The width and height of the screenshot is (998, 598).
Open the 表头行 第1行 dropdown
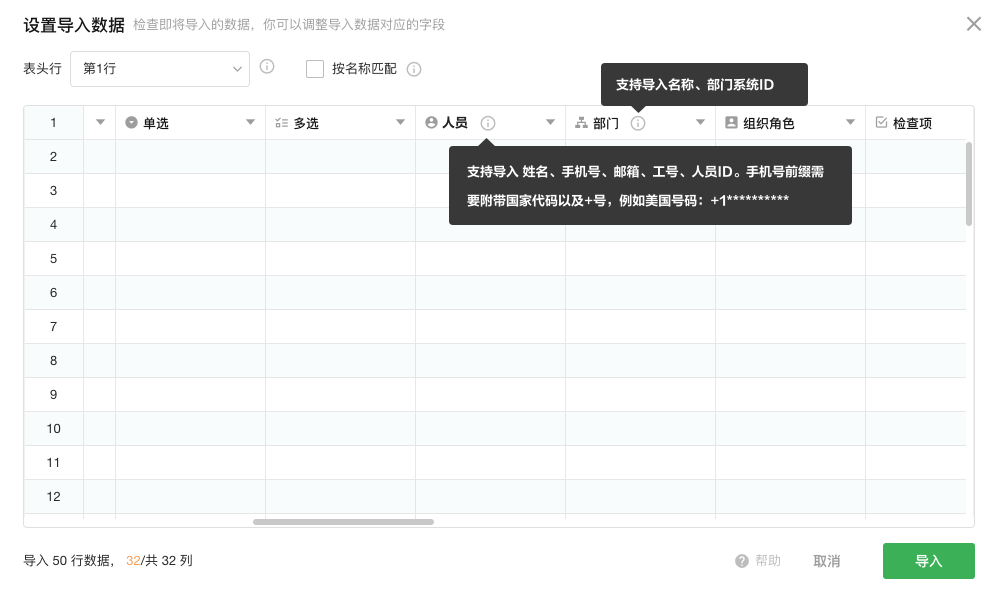[x=160, y=69]
